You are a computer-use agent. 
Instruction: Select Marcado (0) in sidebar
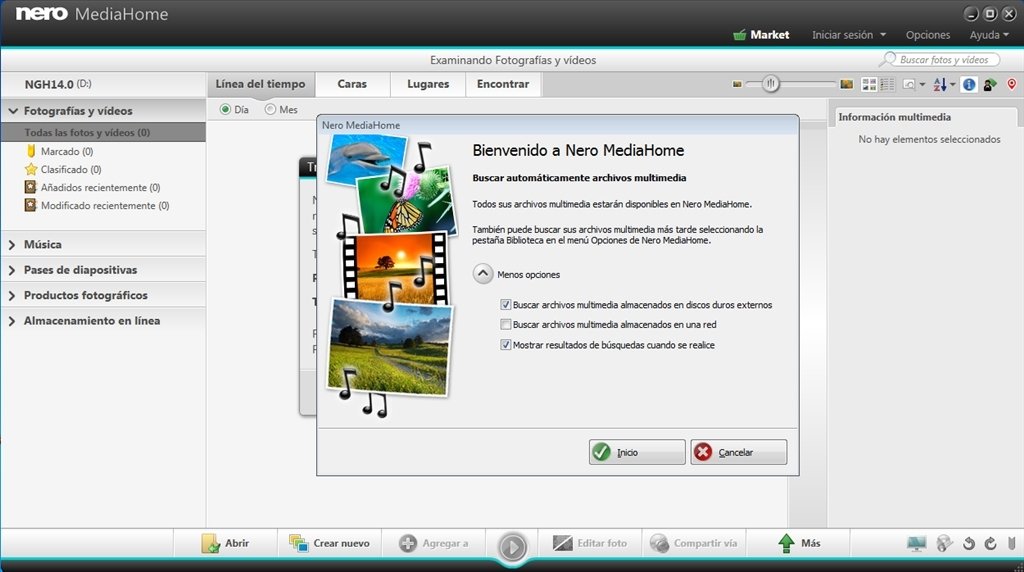[67, 151]
